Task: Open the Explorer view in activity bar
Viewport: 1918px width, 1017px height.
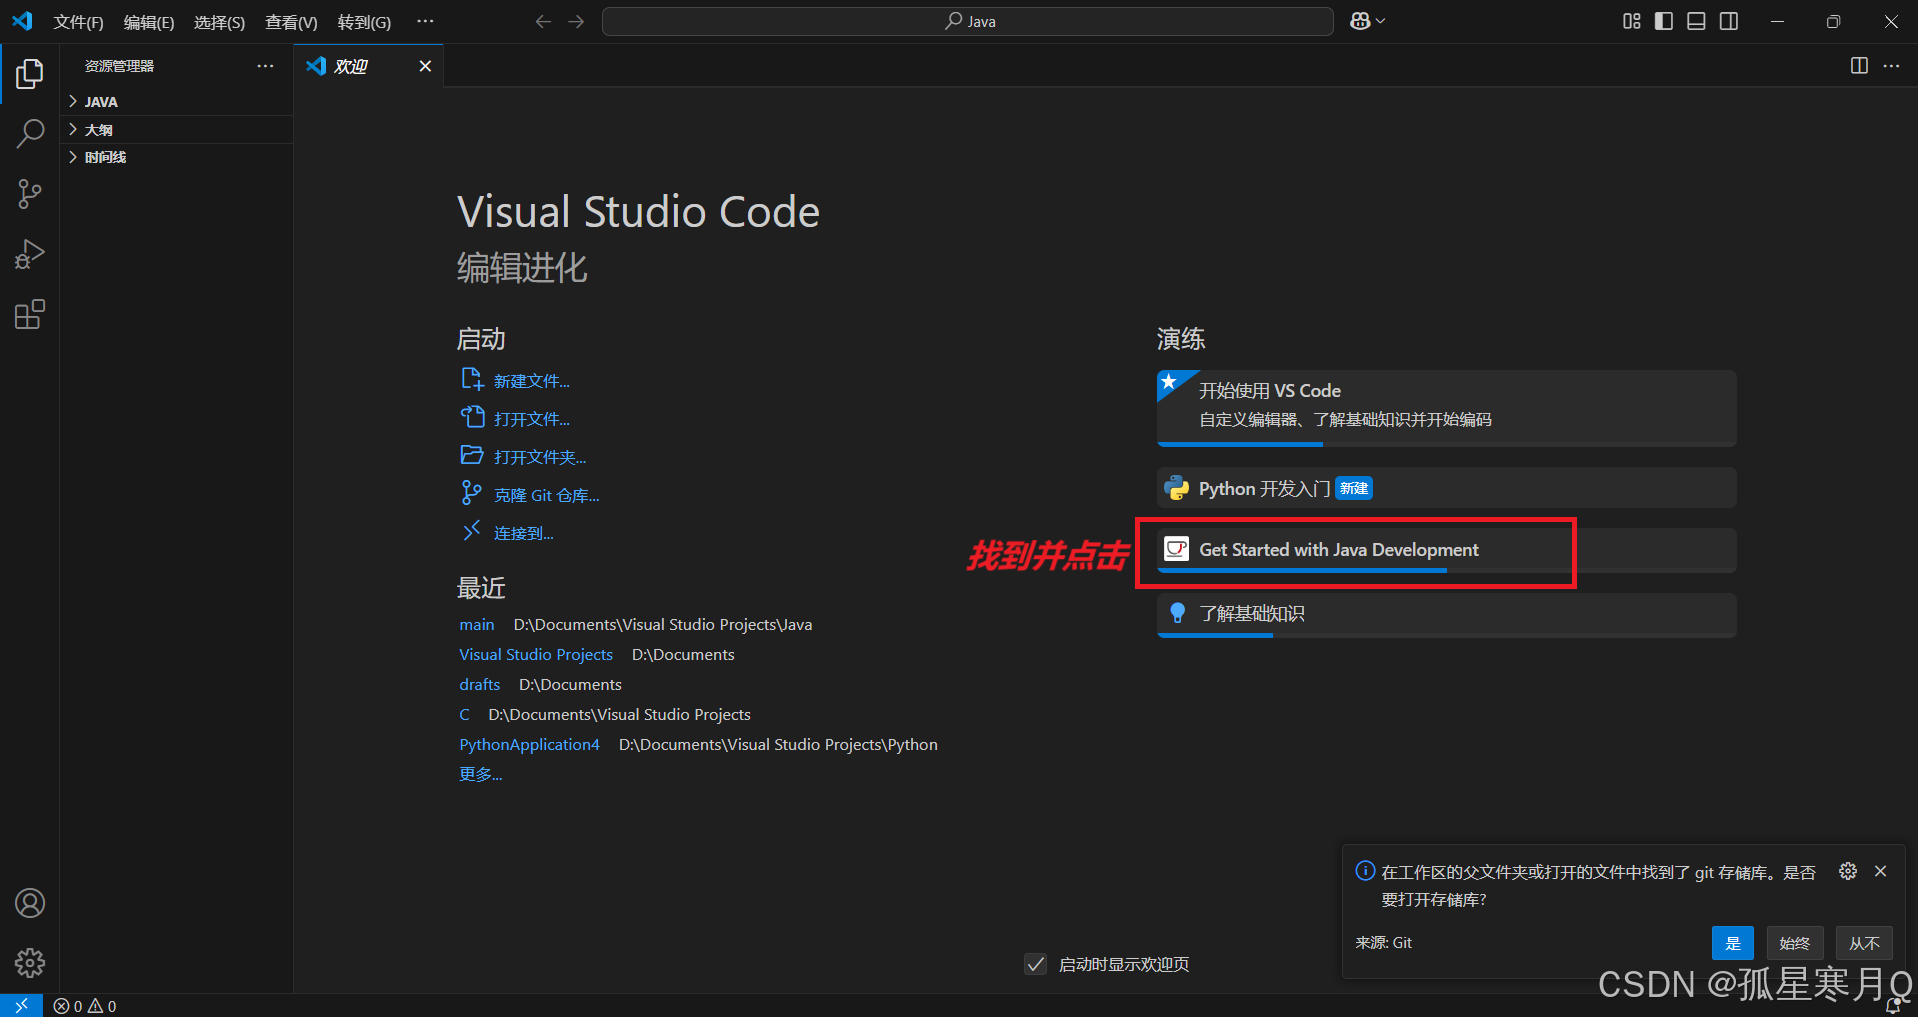Action: 30,73
